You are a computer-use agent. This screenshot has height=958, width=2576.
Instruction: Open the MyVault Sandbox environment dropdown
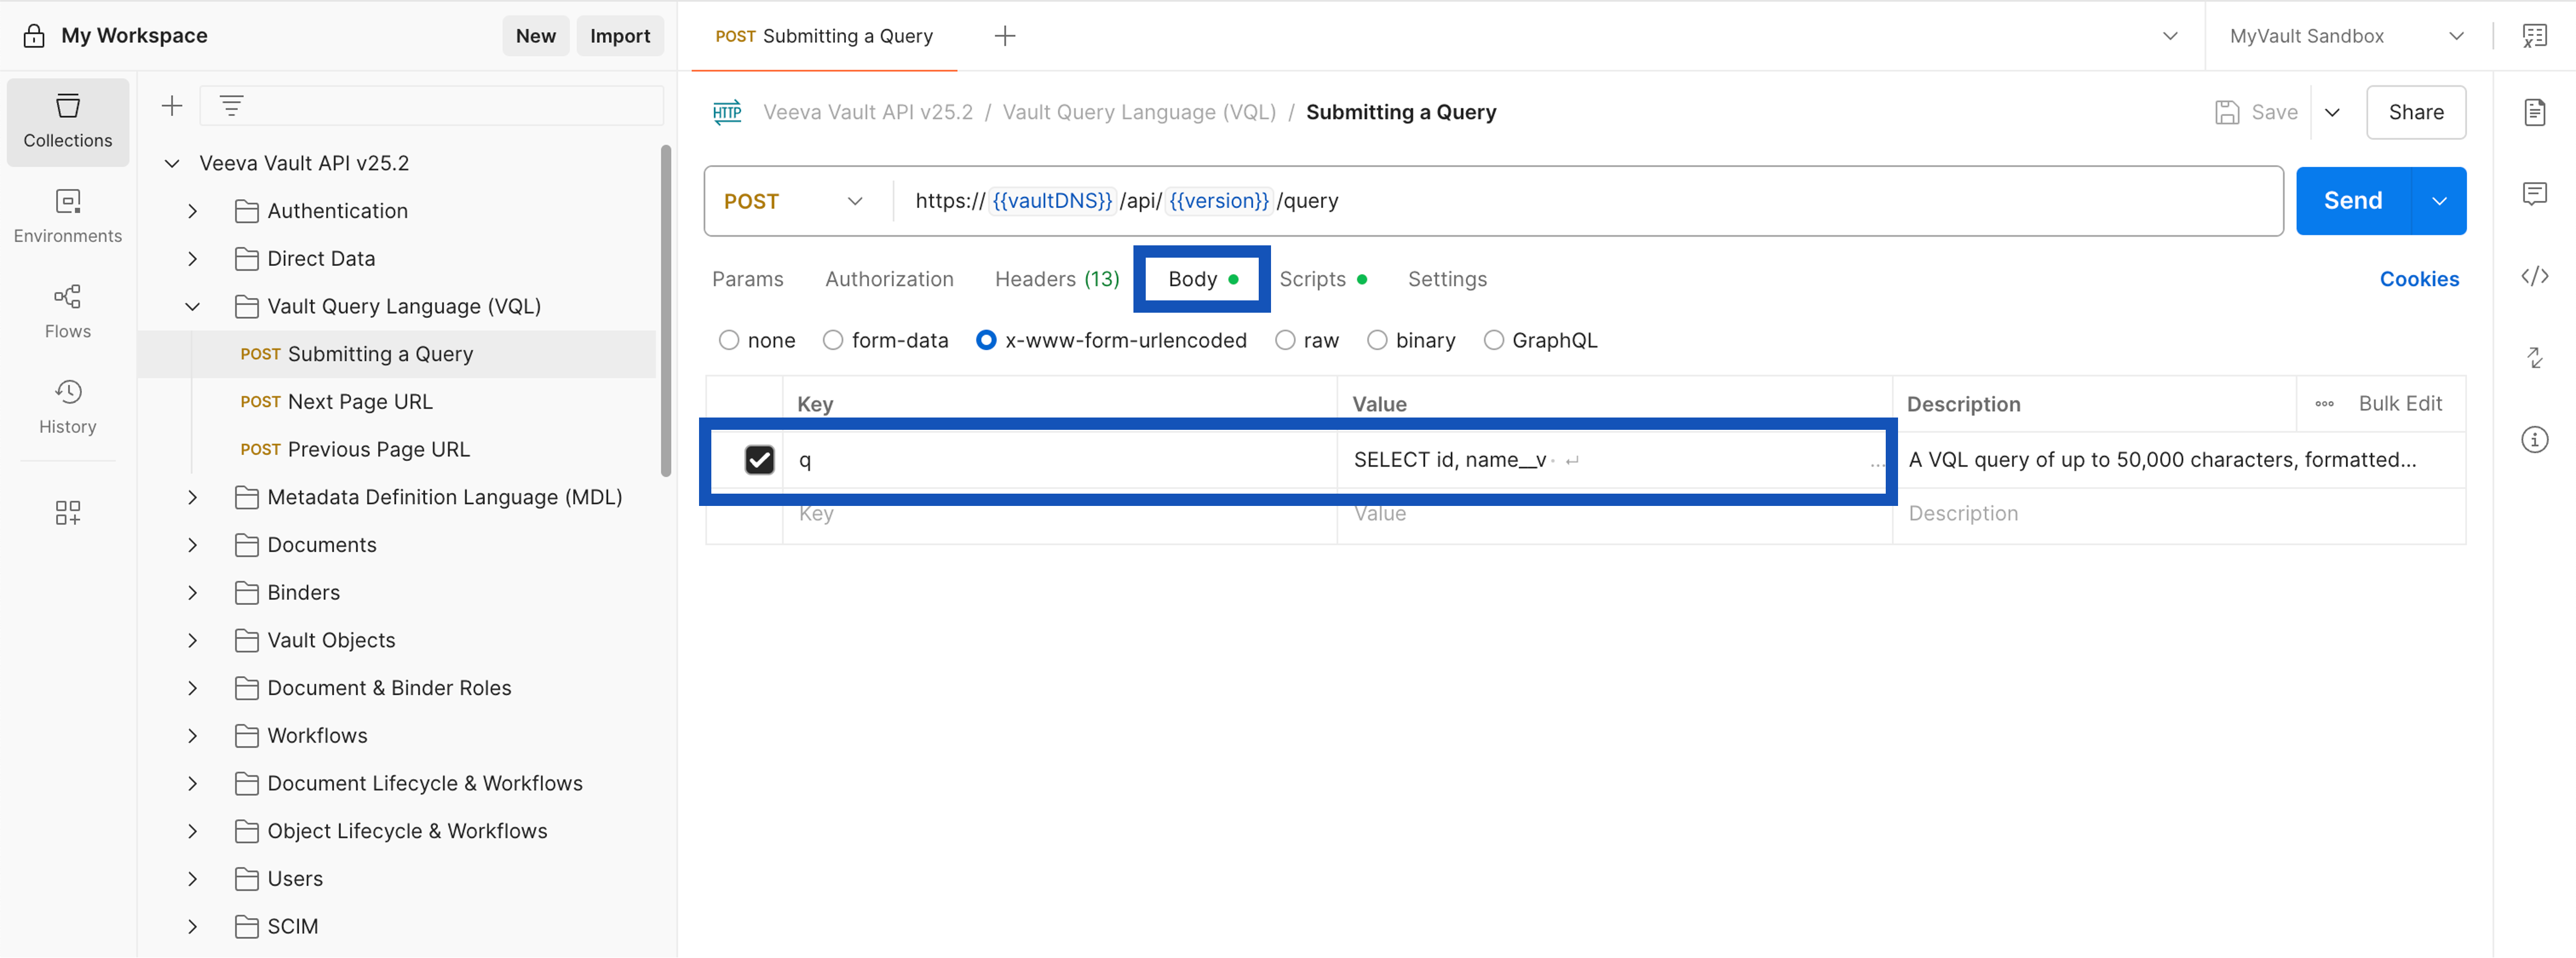pyautogui.click(x=2344, y=36)
